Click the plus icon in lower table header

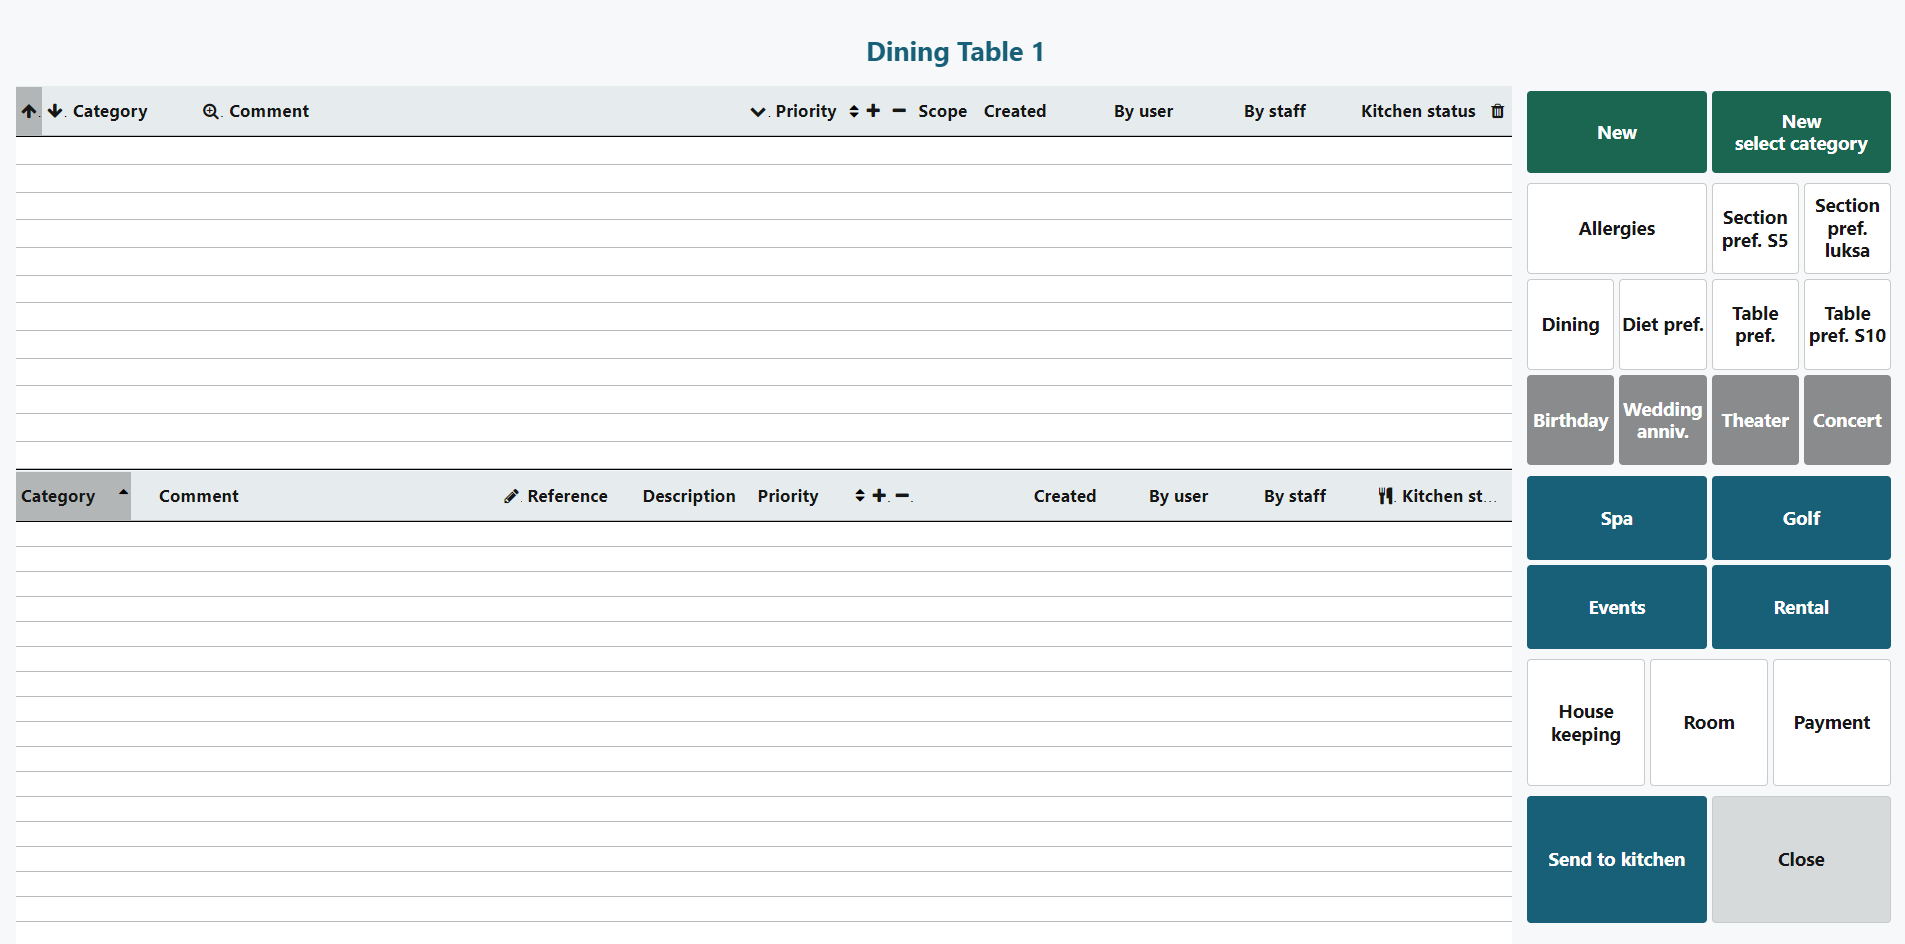pyautogui.click(x=879, y=496)
